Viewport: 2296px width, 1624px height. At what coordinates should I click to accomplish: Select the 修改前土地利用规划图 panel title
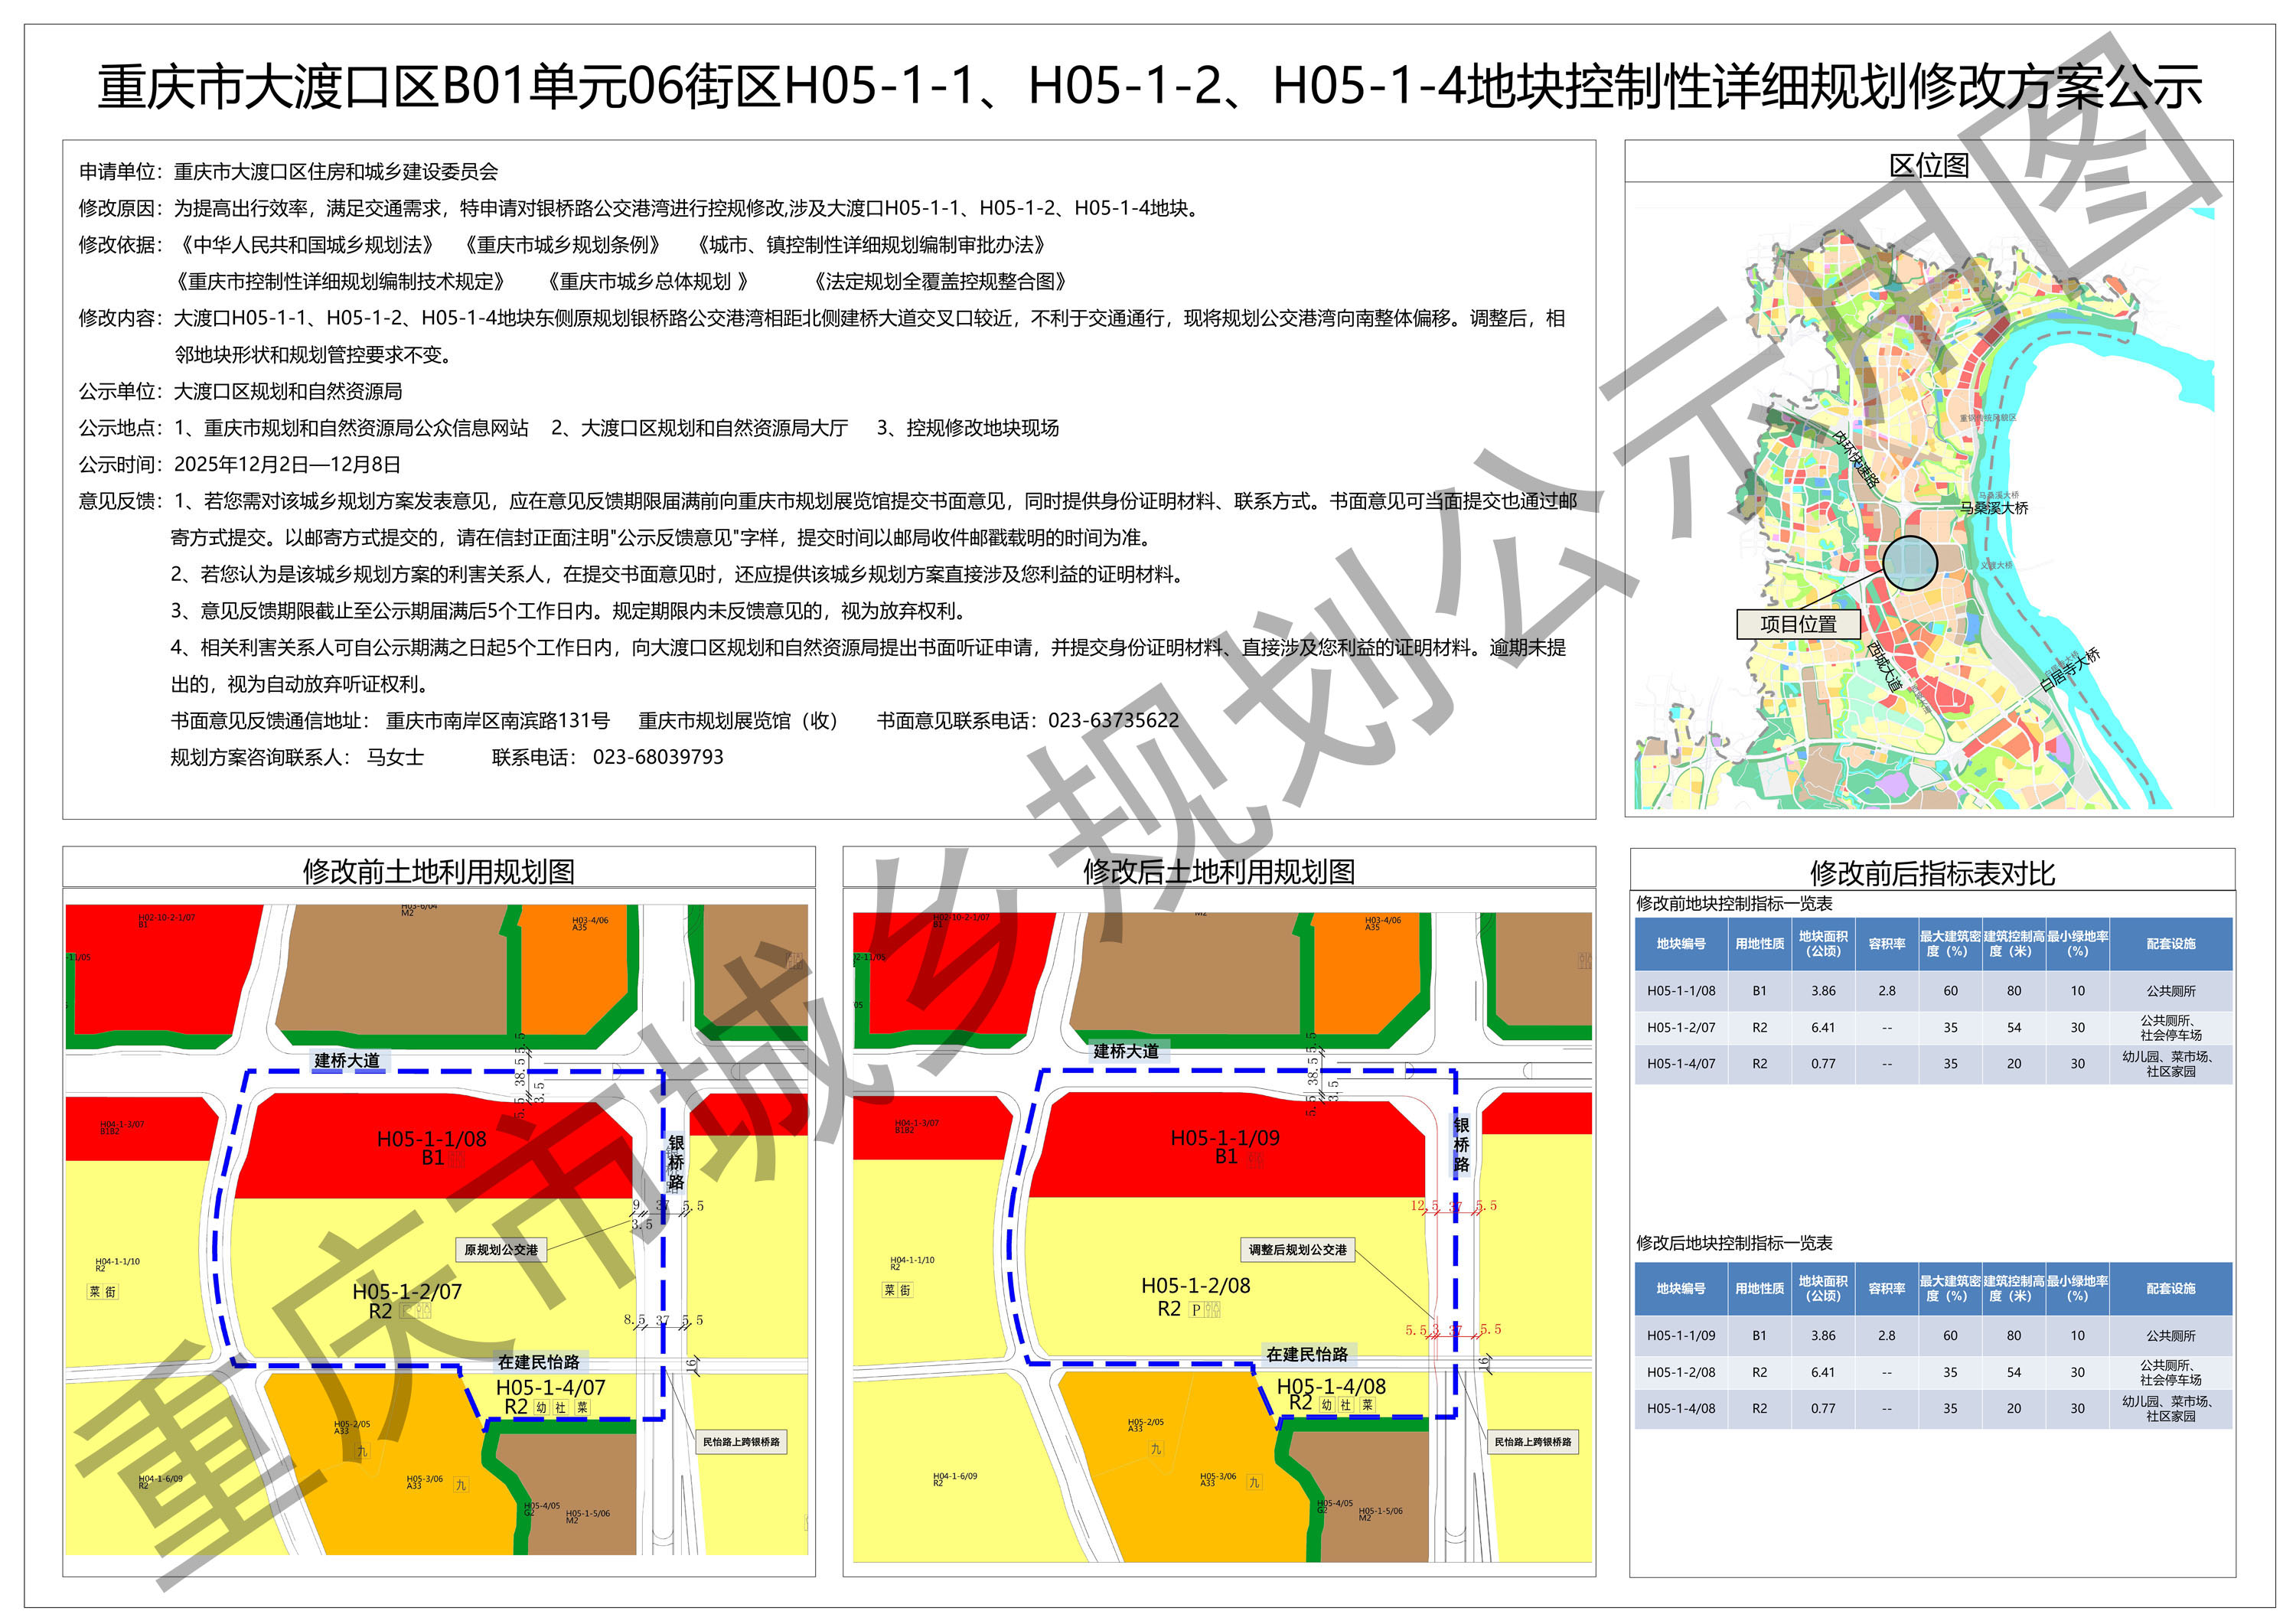(438, 871)
